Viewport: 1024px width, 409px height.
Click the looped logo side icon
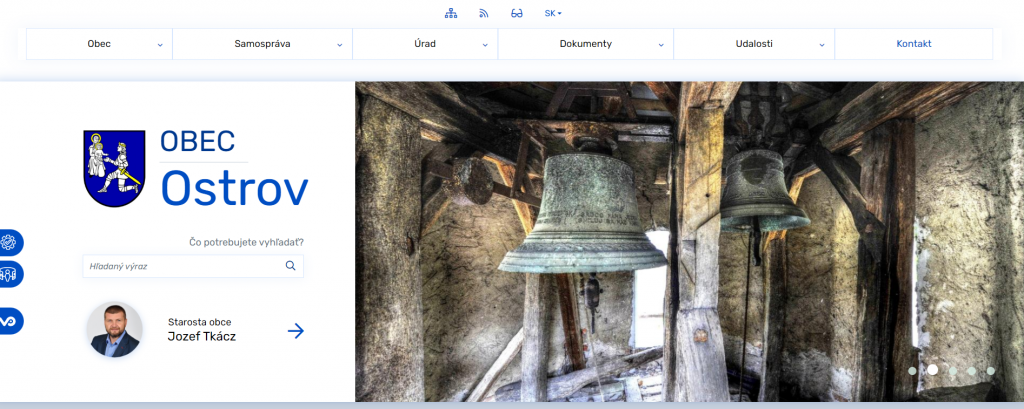(x=8, y=321)
